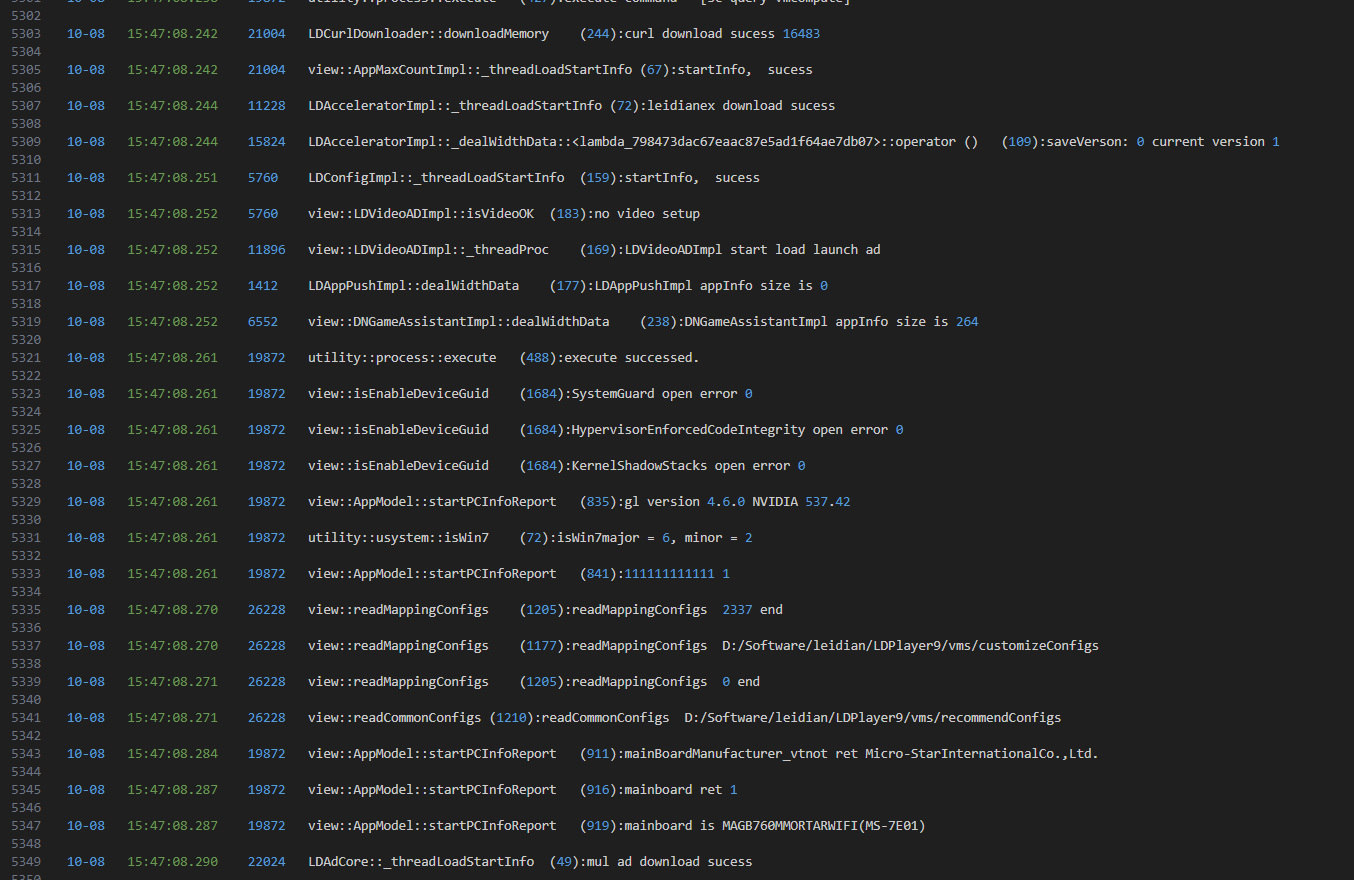Click thread ID 22024 on the last line
The height and width of the screenshot is (880, 1354).
(266, 862)
